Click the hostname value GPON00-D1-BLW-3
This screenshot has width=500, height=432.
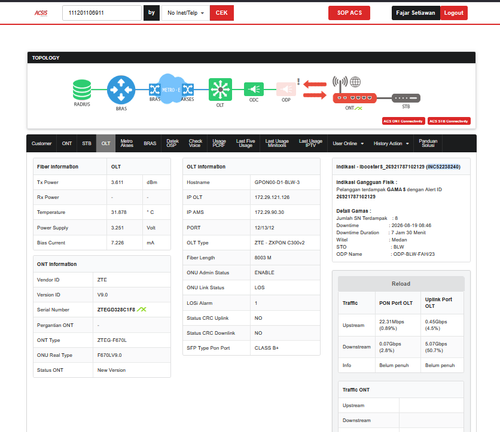(277, 182)
